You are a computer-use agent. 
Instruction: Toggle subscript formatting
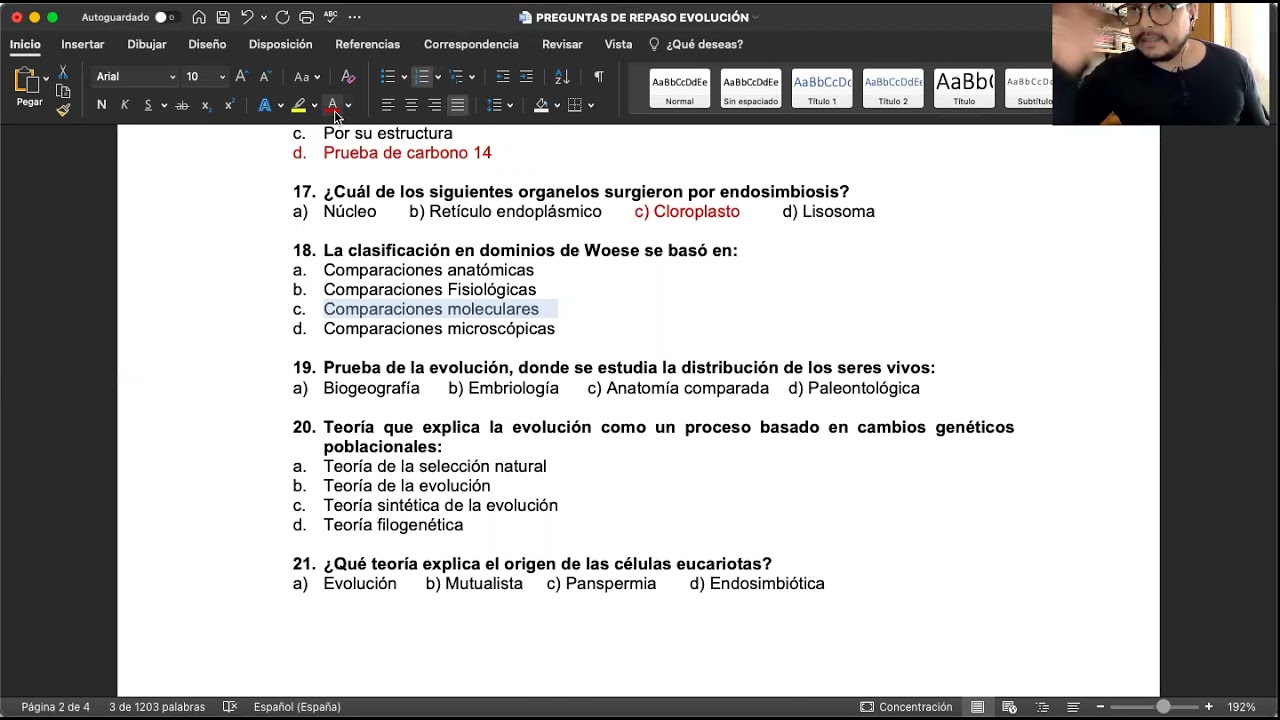click(206, 105)
